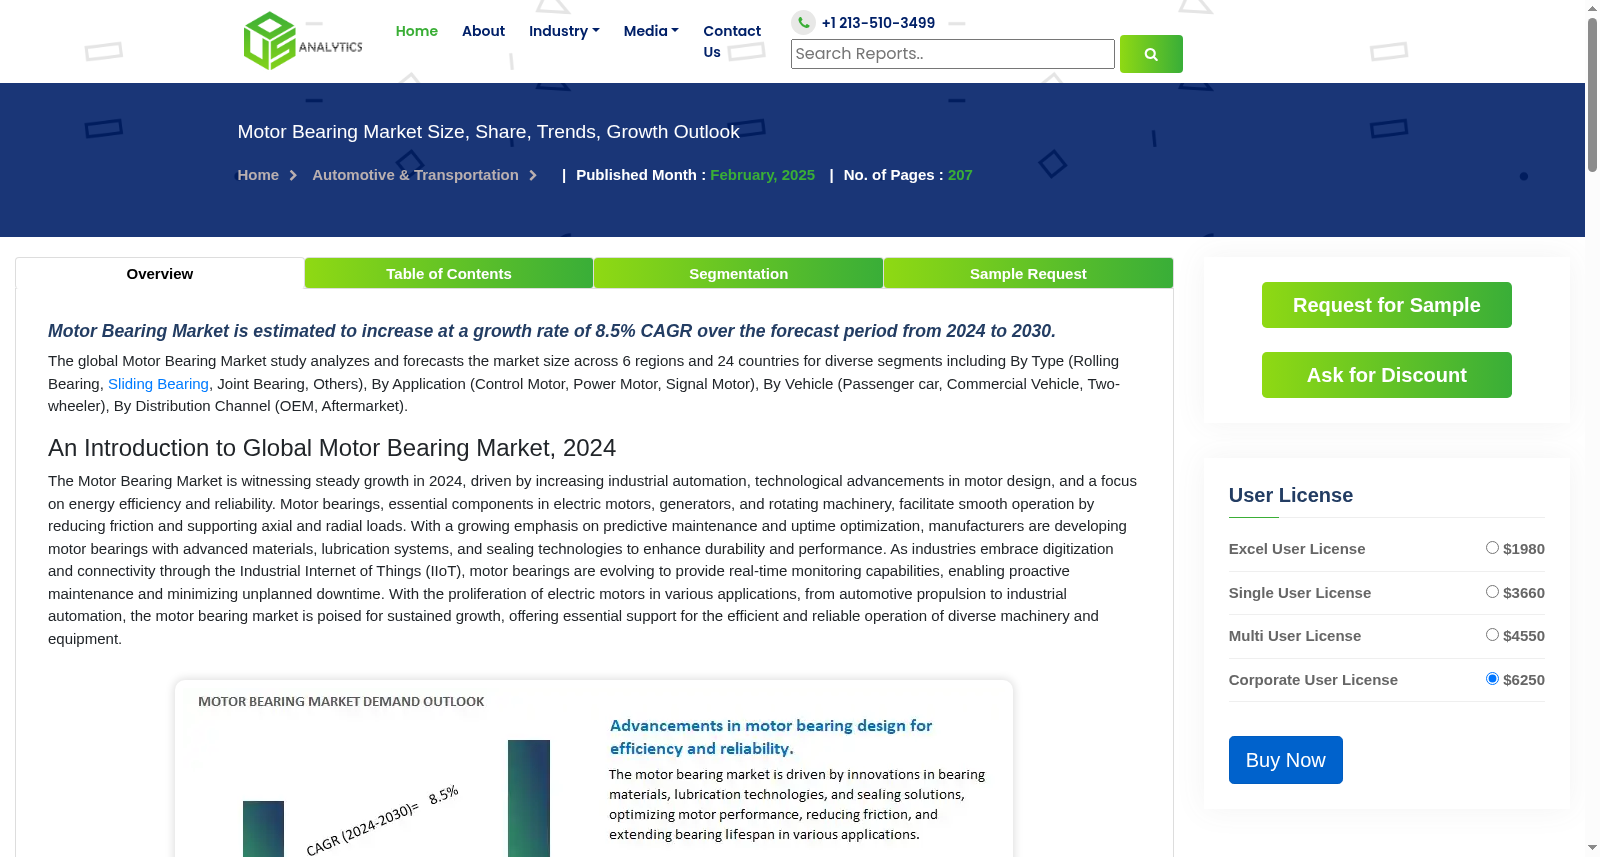The height and width of the screenshot is (857, 1600).
Task: Click the Ask for Discount button
Action: [x=1387, y=375]
